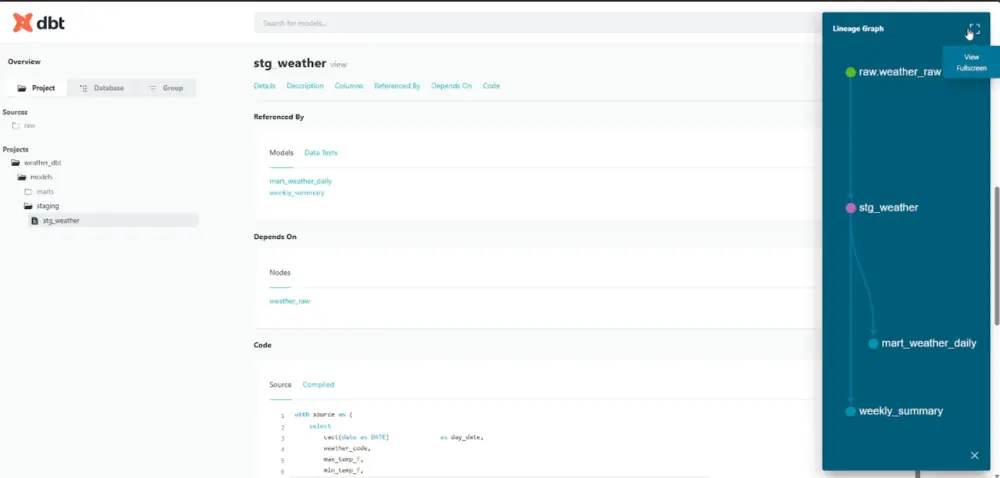The width and height of the screenshot is (1000, 478).
Task: Click the stg_weather page title
Action: (290, 64)
